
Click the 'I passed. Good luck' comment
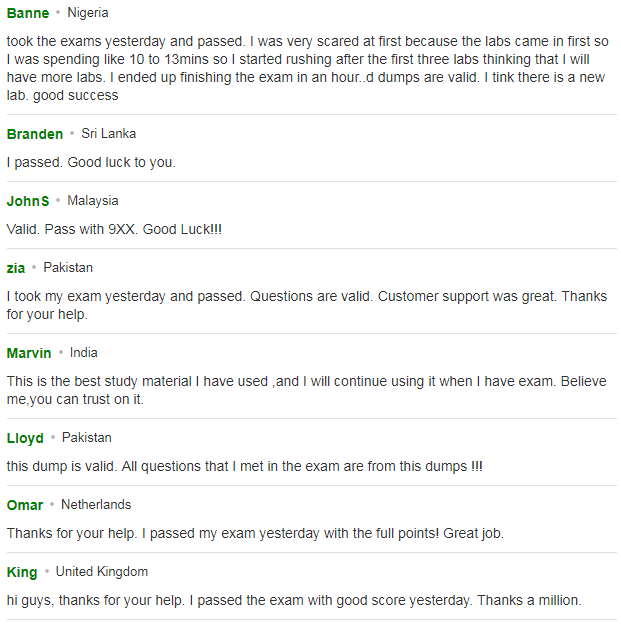[x=91, y=162]
